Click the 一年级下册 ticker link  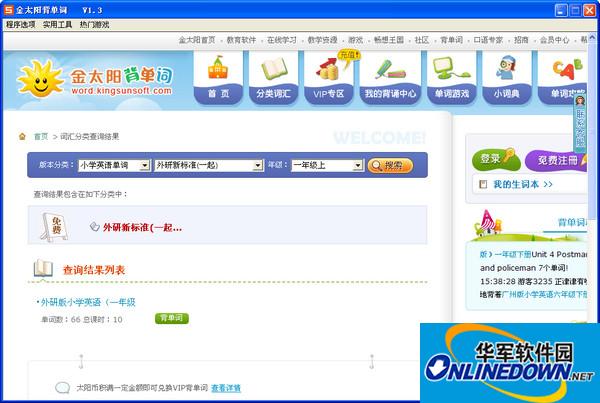click(512, 254)
